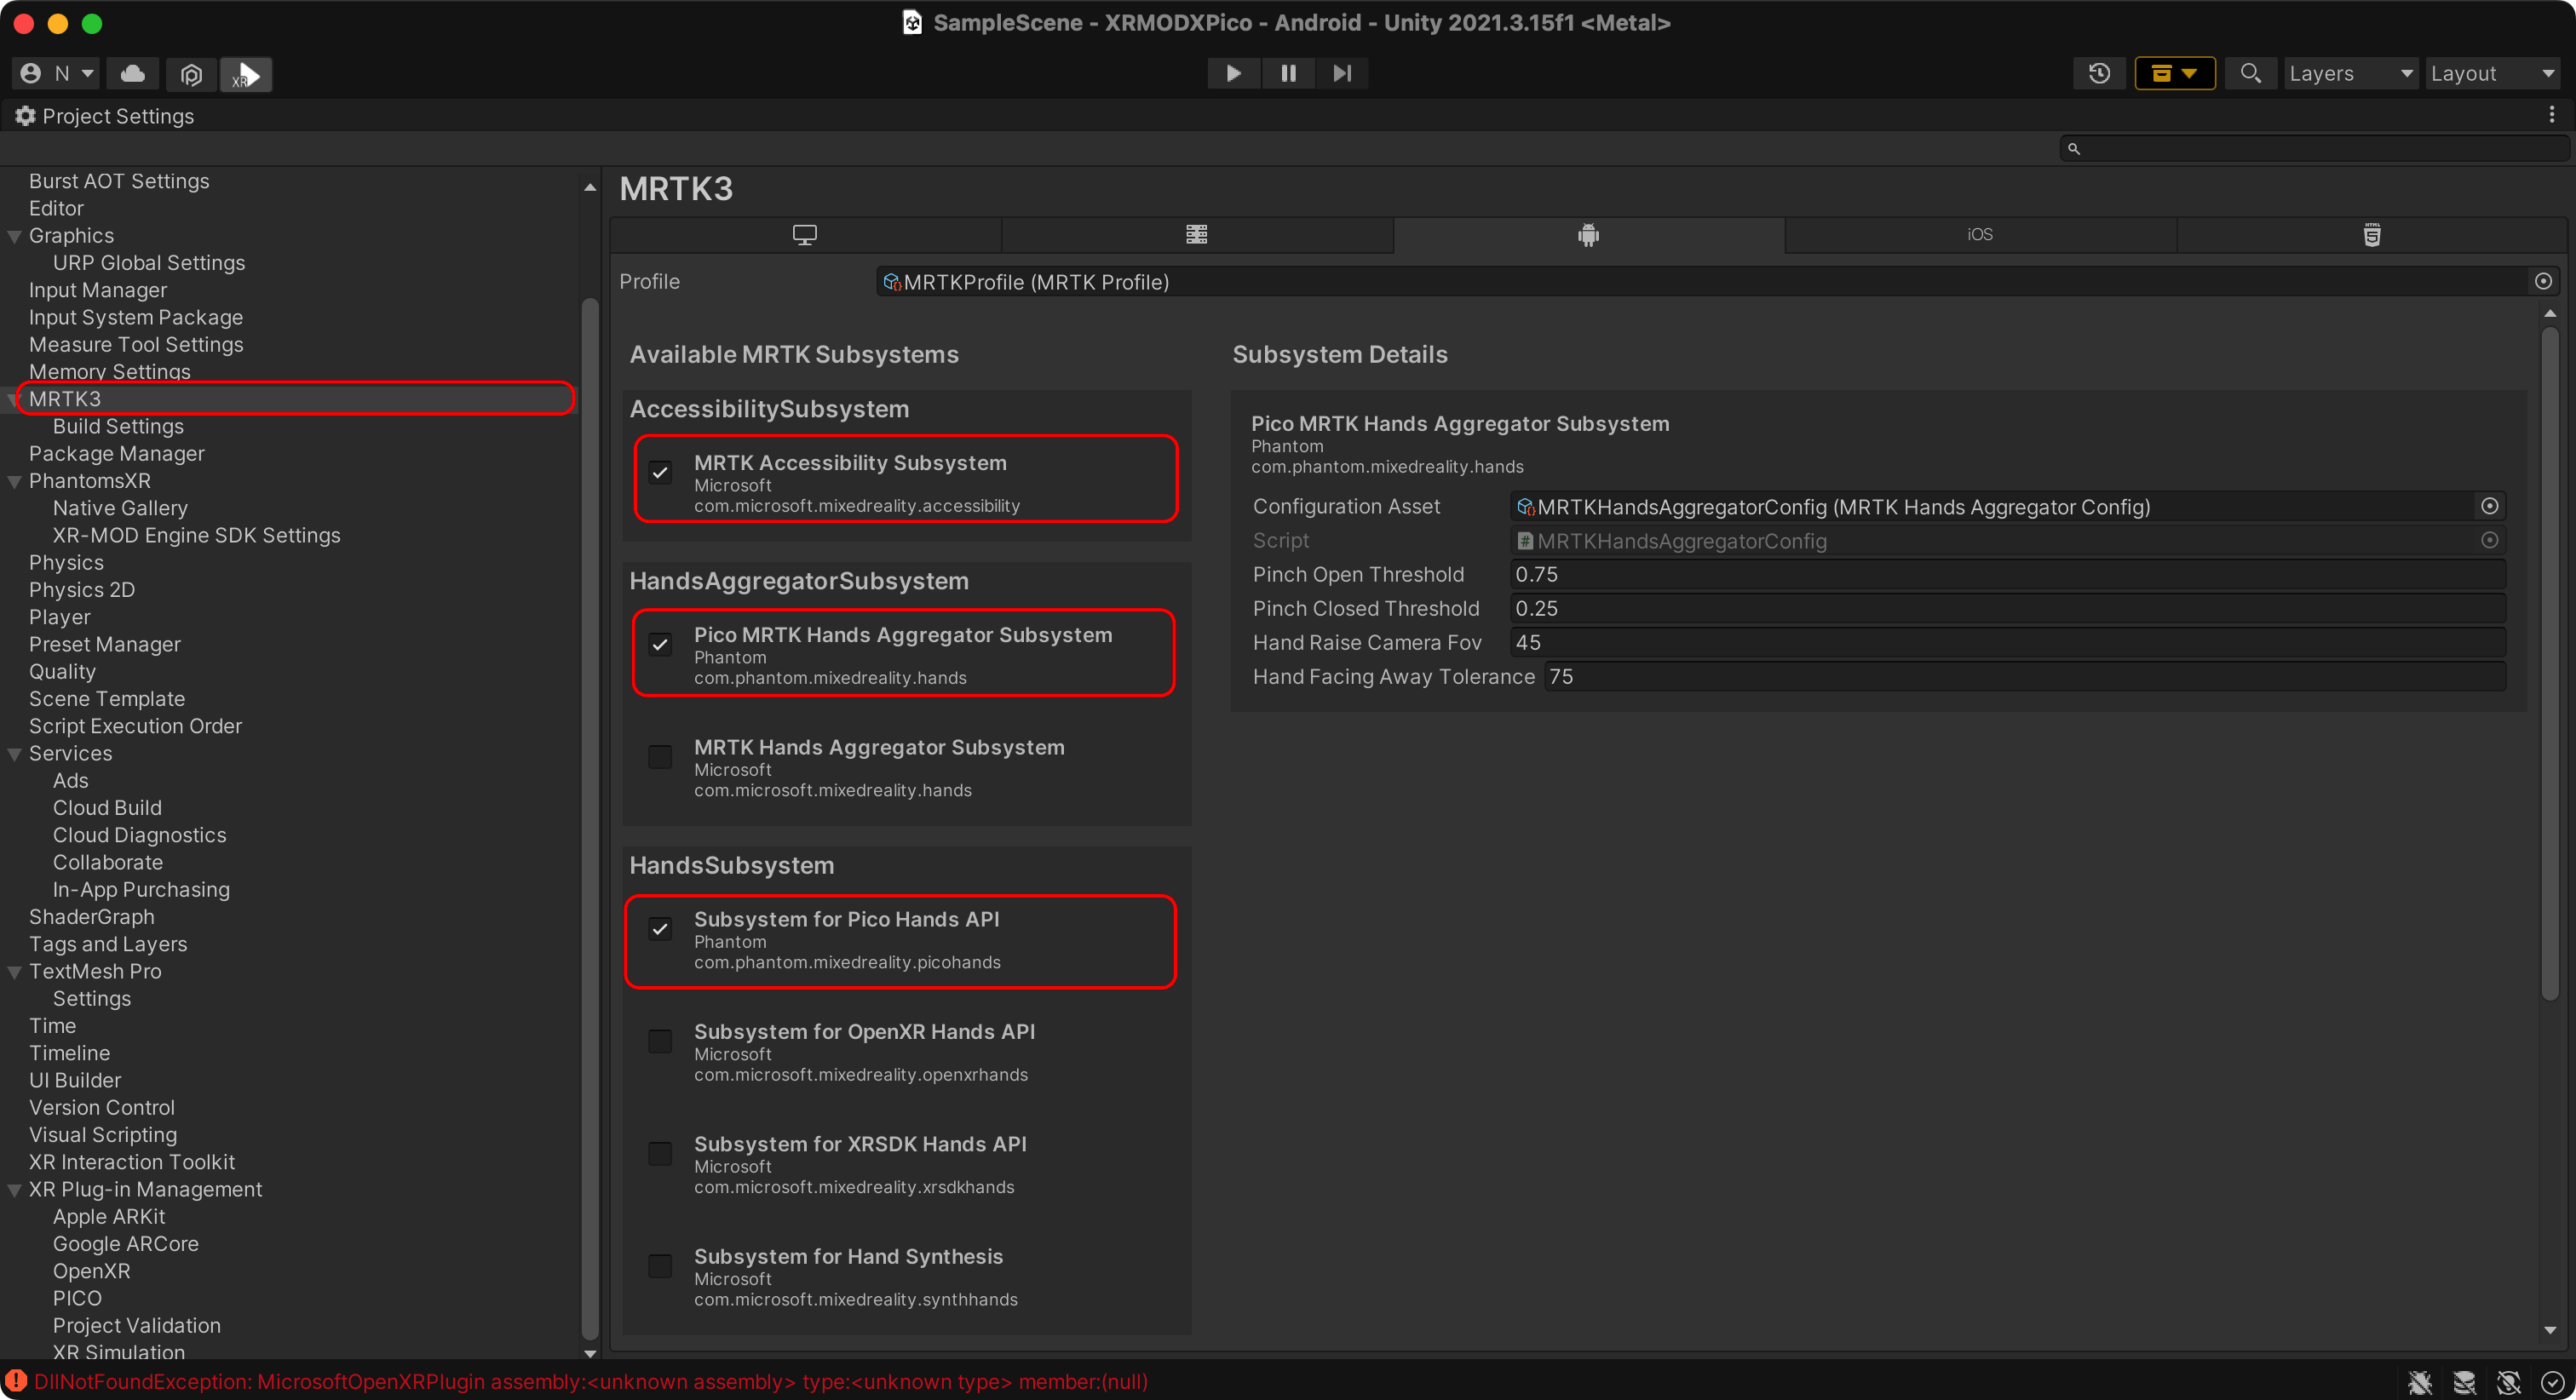Viewport: 2576px width, 1400px height.
Task: Open object picker for Profile field
Action: (2543, 282)
